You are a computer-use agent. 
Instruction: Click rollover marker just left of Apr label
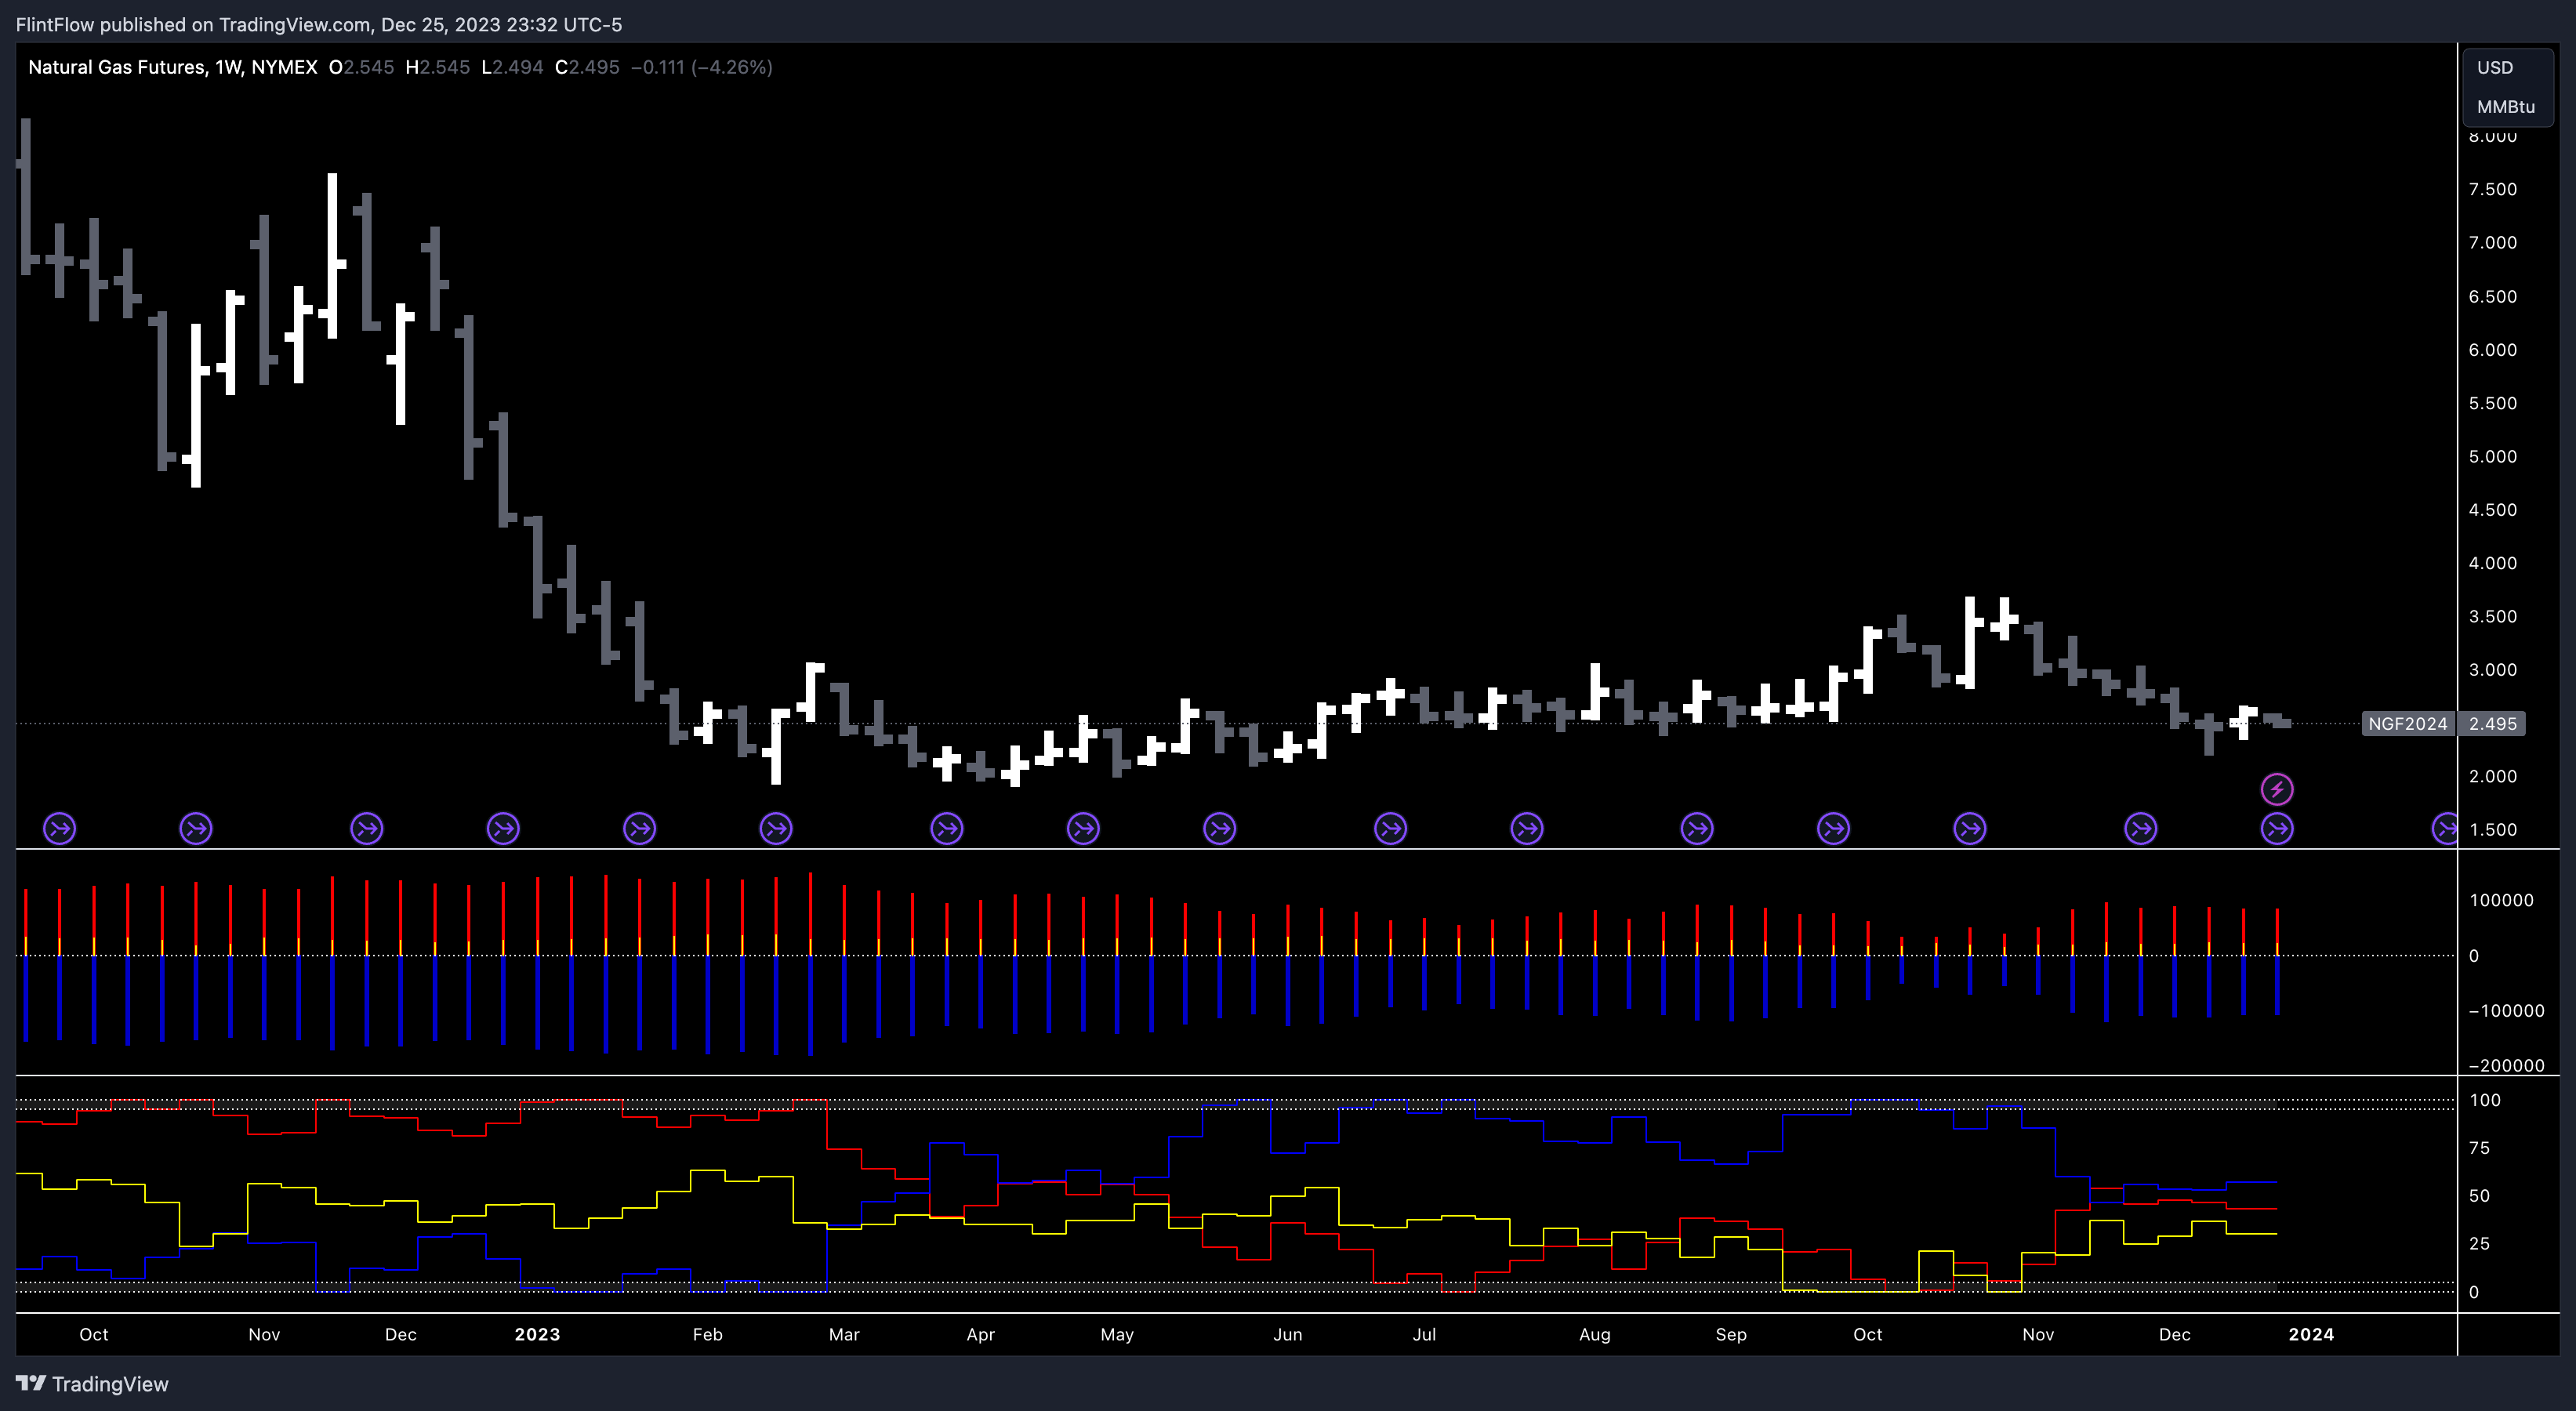click(x=946, y=828)
